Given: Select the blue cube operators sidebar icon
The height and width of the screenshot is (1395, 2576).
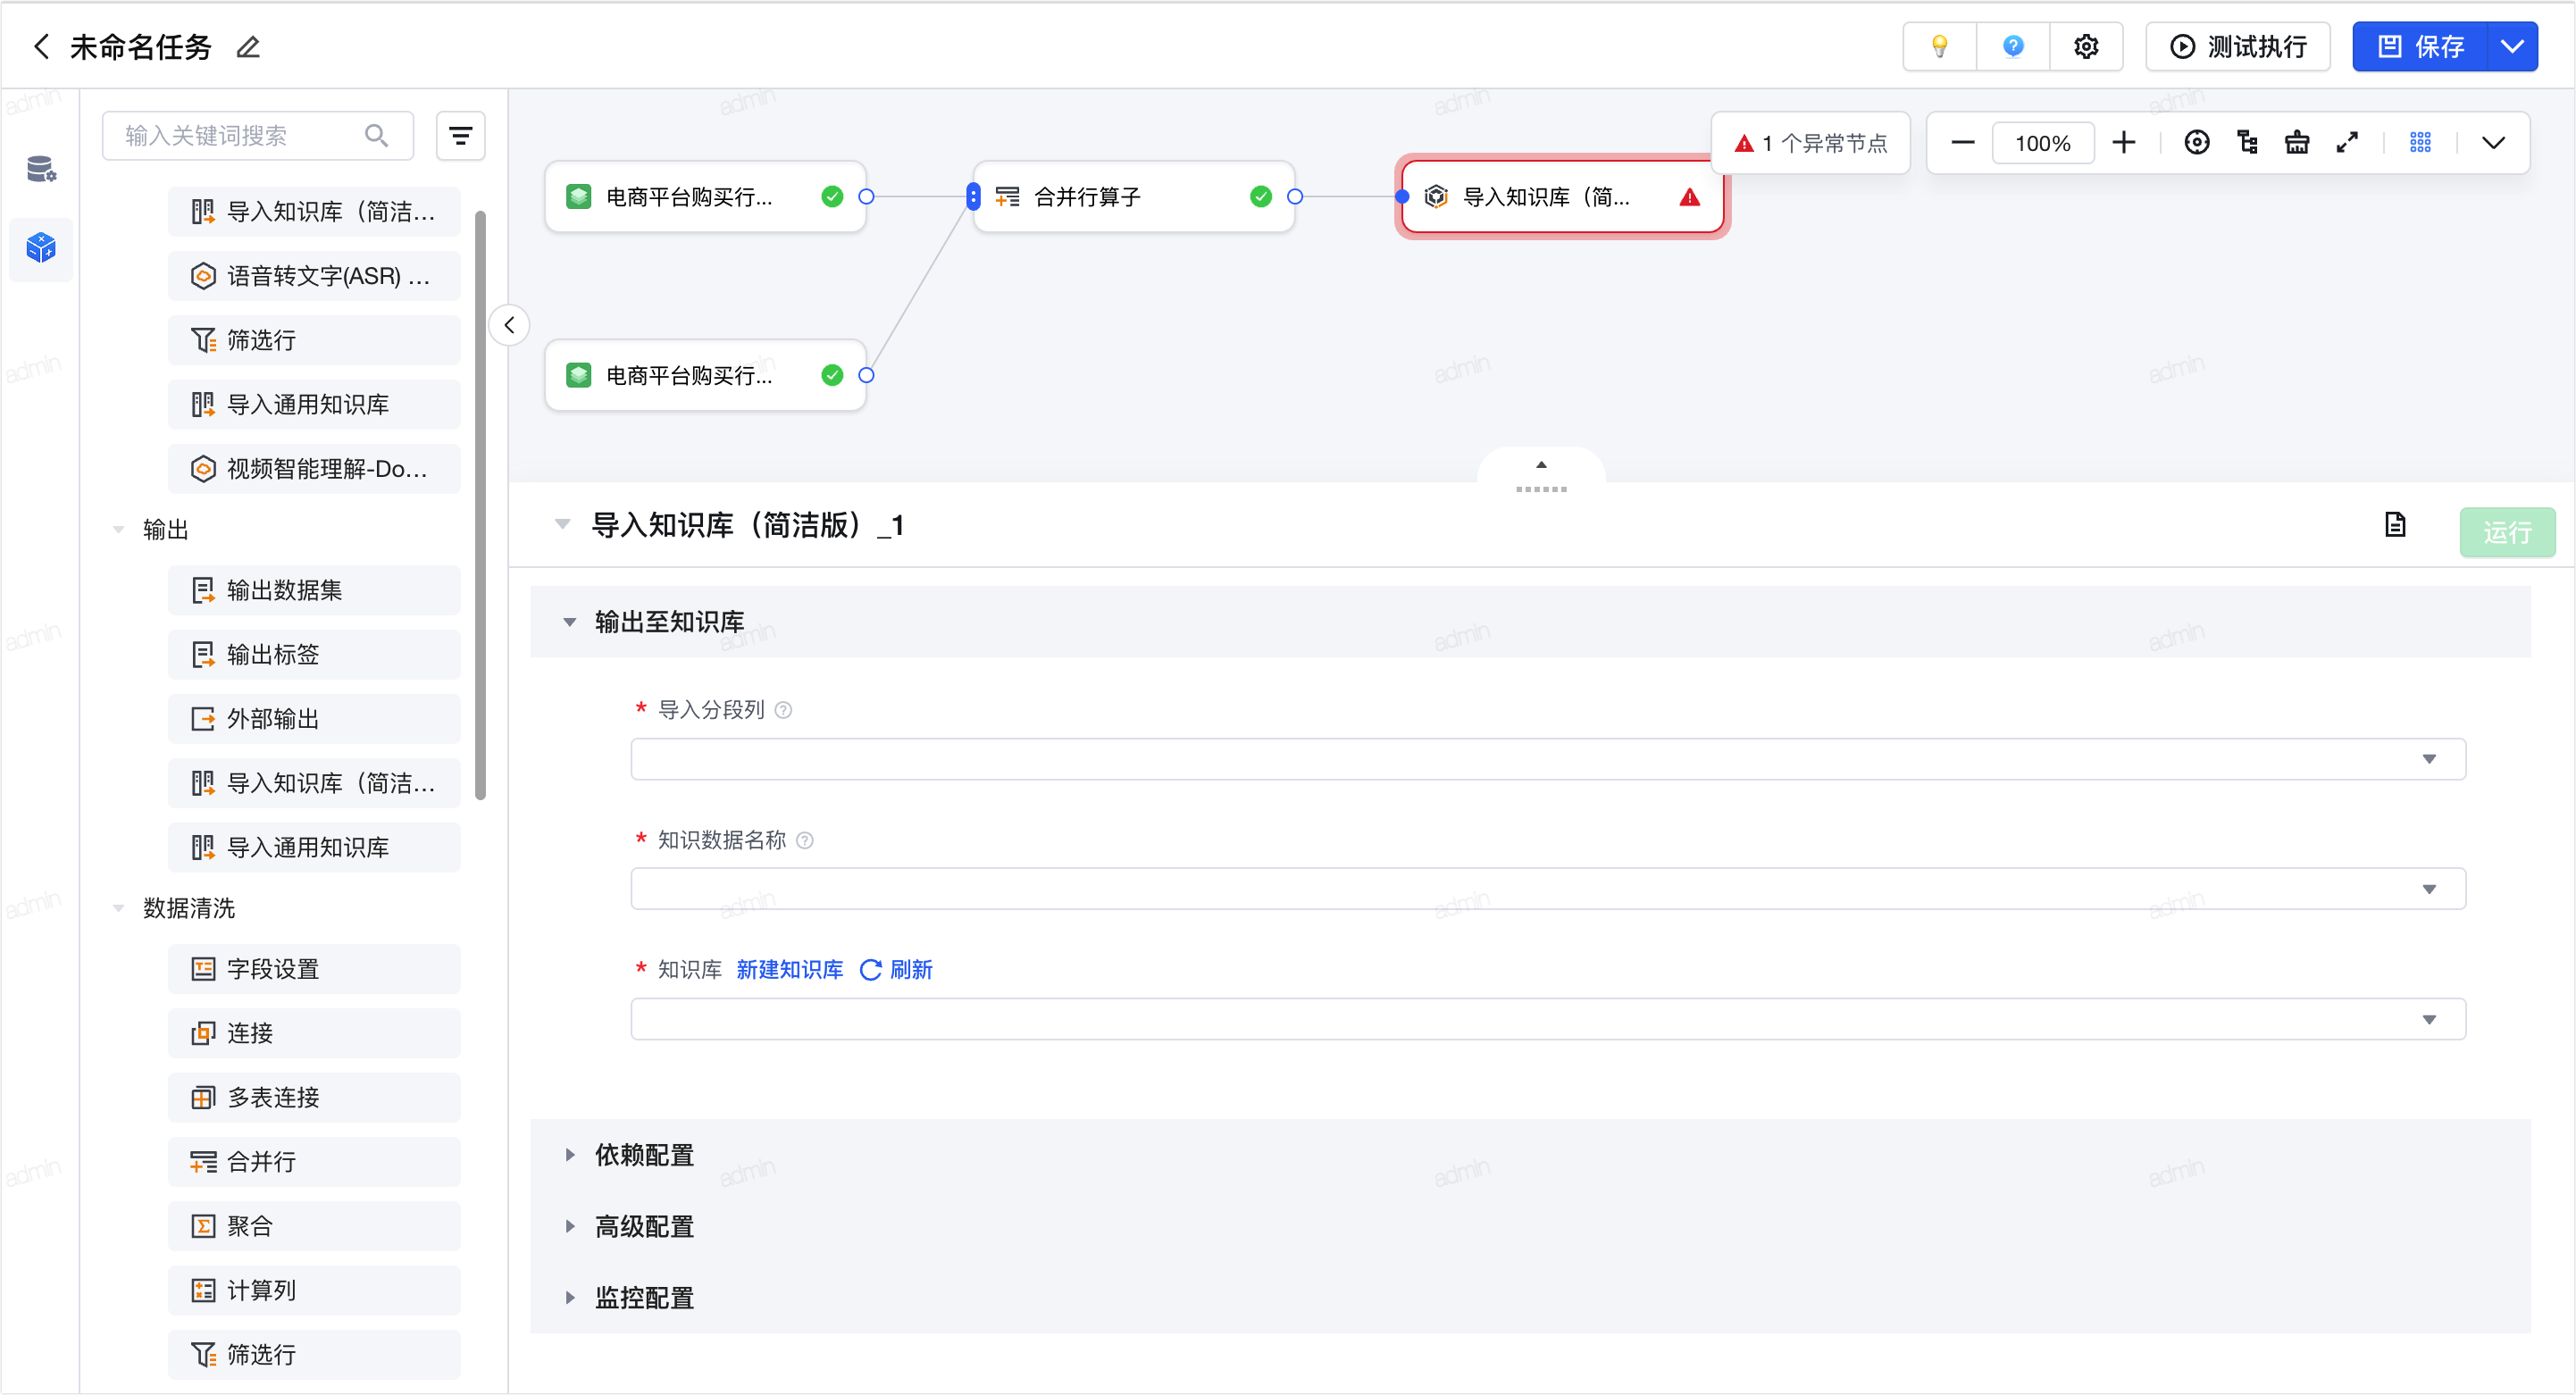Looking at the screenshot, I should pyautogui.click(x=41, y=247).
